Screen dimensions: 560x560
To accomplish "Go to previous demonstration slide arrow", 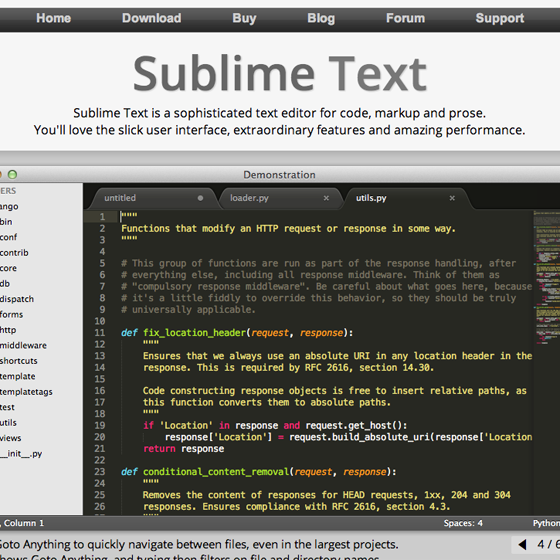I will [522, 545].
